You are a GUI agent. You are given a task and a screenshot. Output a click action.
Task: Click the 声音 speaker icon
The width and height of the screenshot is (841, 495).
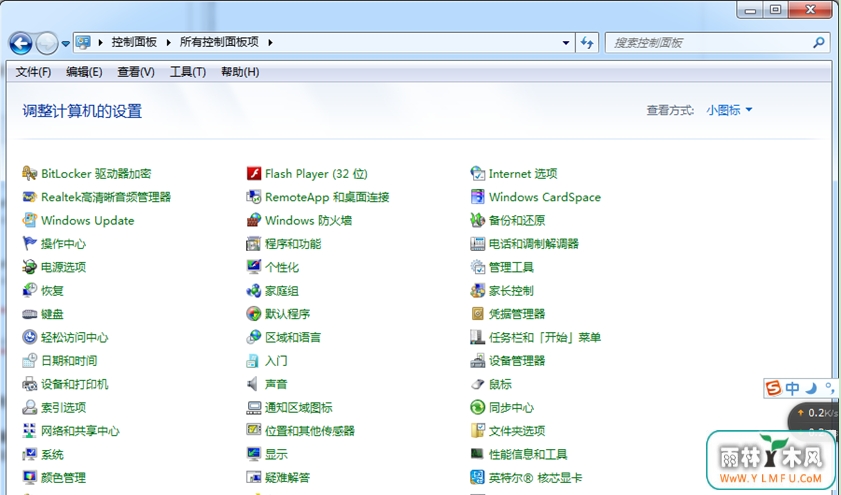click(x=252, y=384)
